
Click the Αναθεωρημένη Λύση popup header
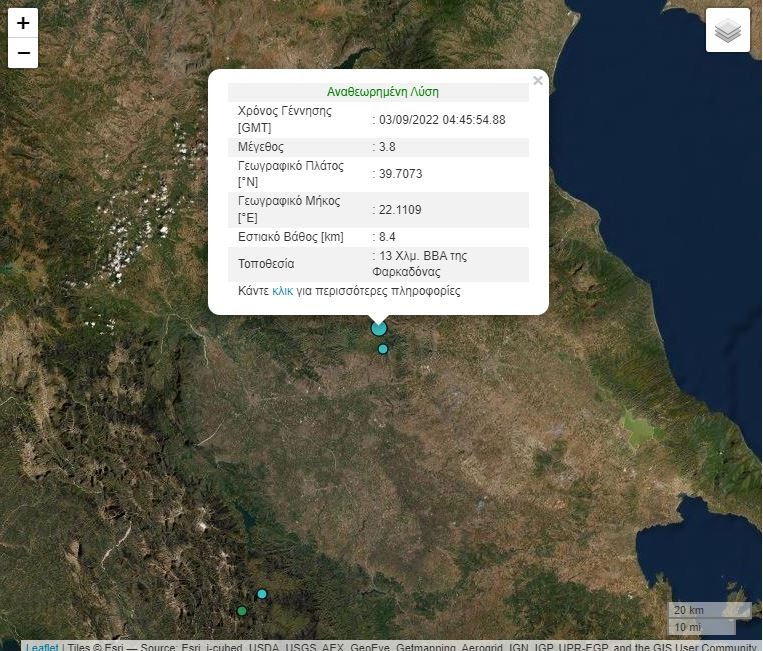pyautogui.click(x=382, y=92)
